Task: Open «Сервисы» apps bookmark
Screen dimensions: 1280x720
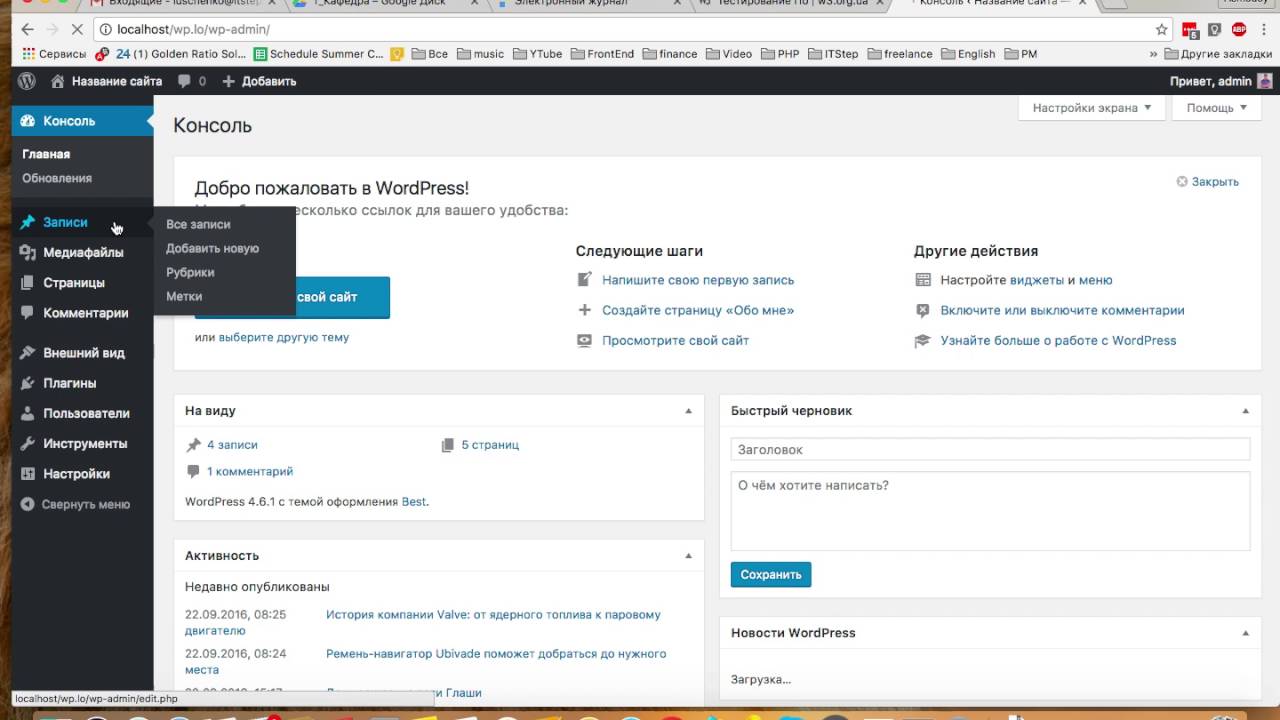Action: [x=55, y=54]
